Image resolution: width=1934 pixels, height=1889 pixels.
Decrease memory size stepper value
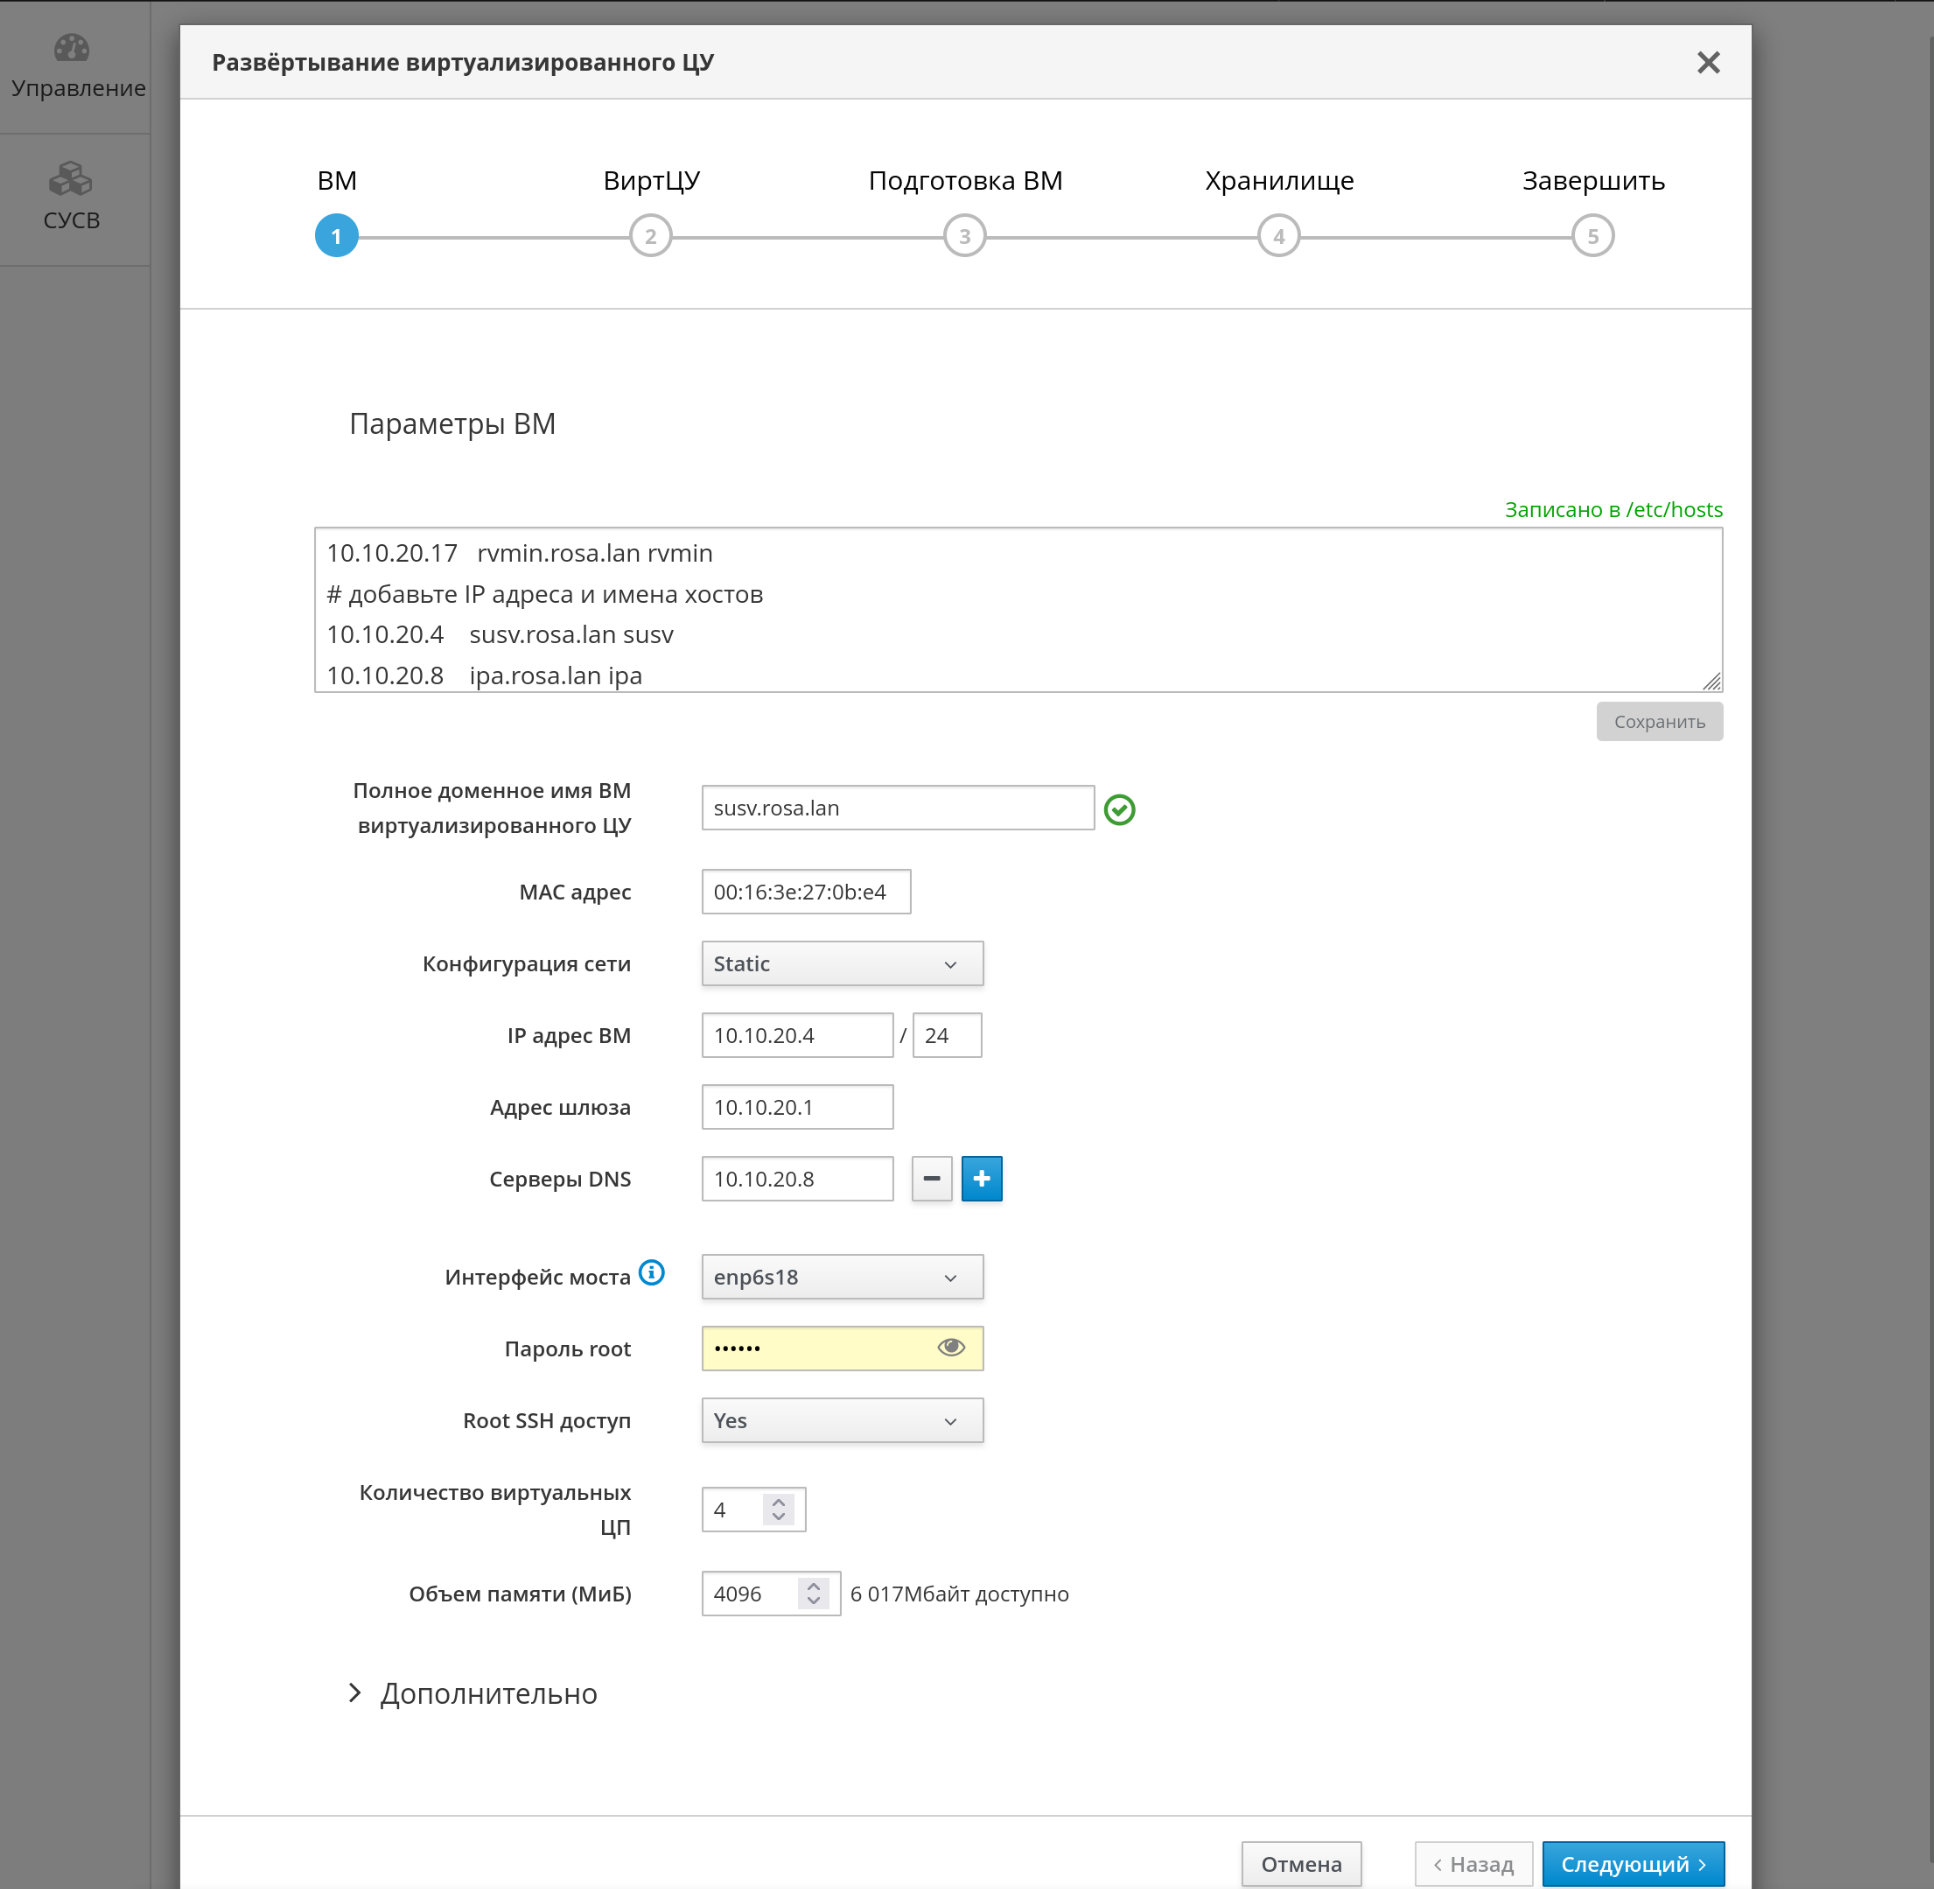[814, 1602]
